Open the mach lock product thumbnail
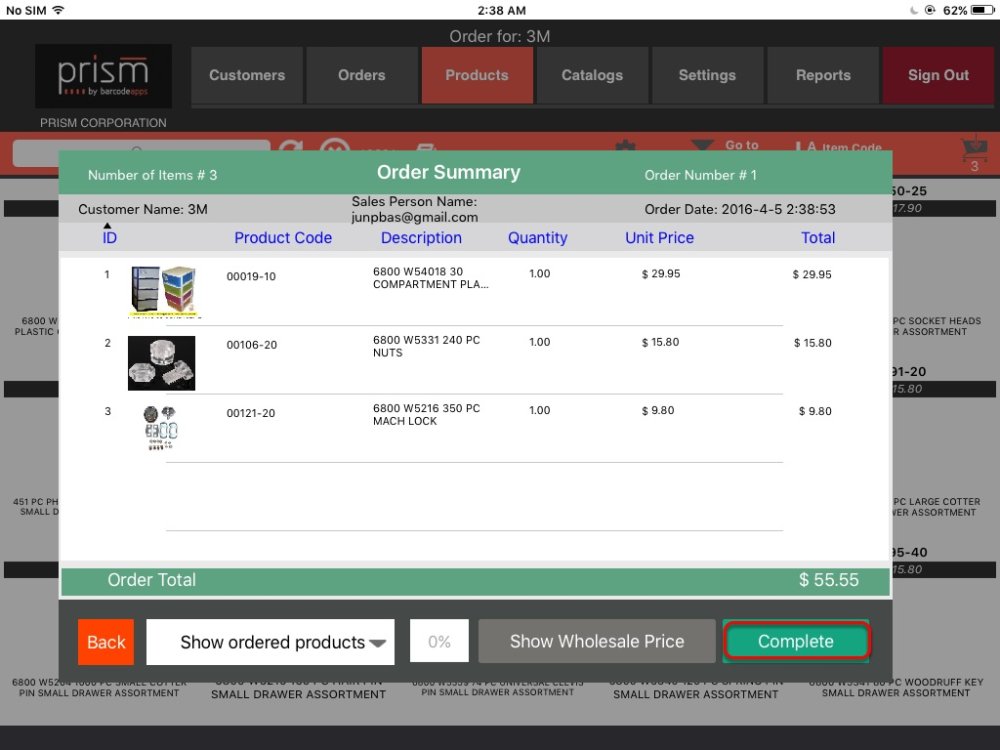 click(x=161, y=428)
